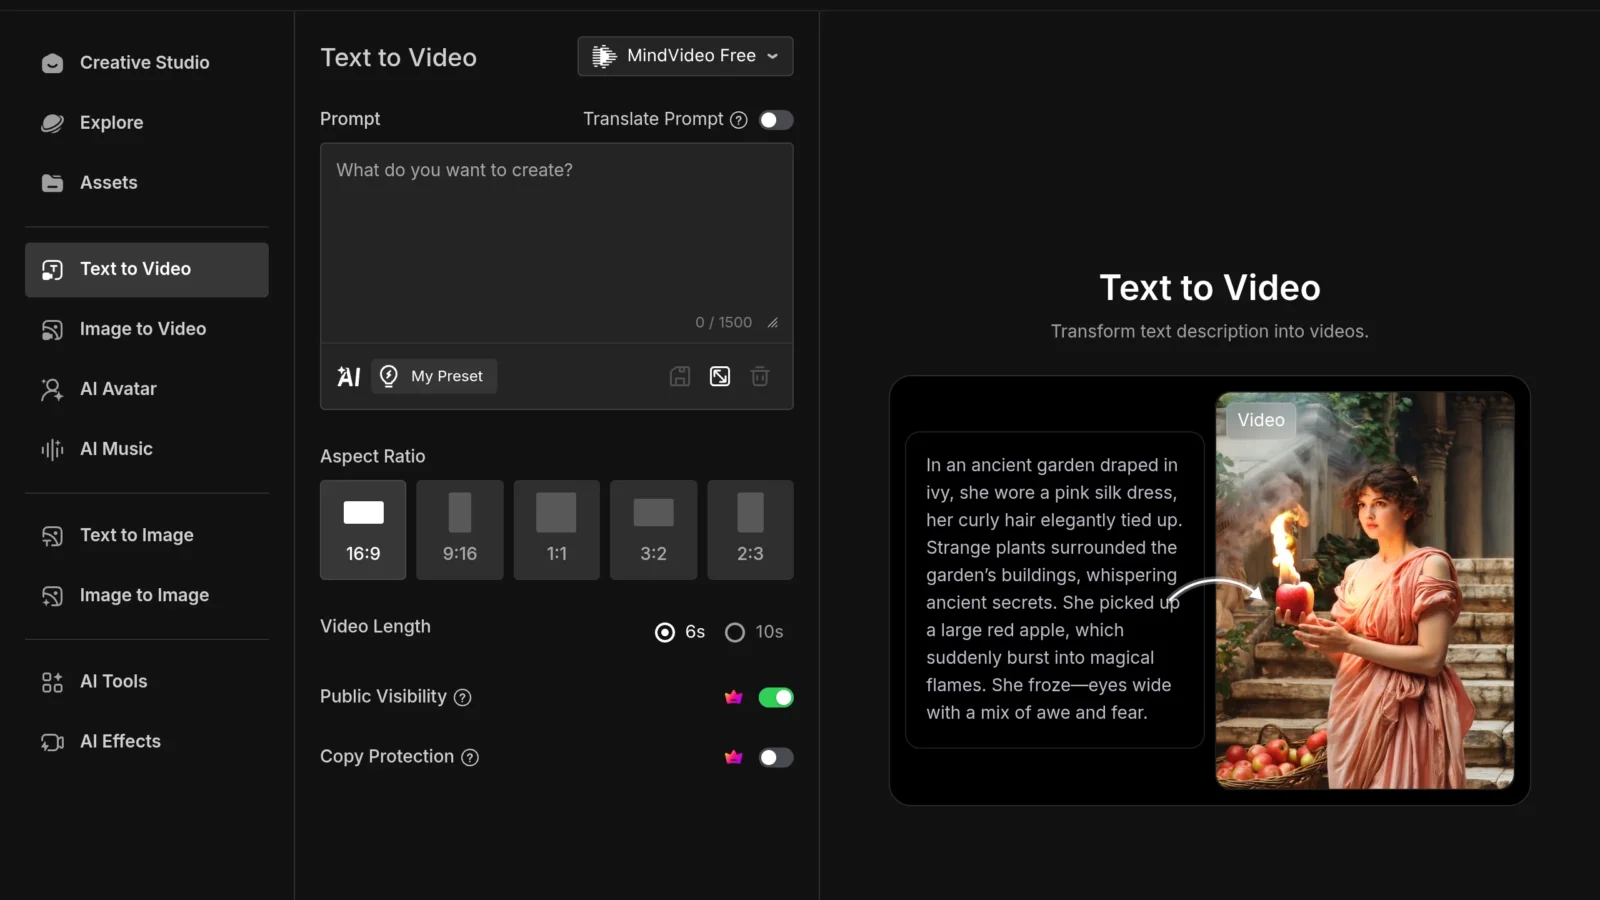This screenshot has height=900, width=1600.
Task: Click the Copy Protection help icon
Action: click(x=470, y=757)
